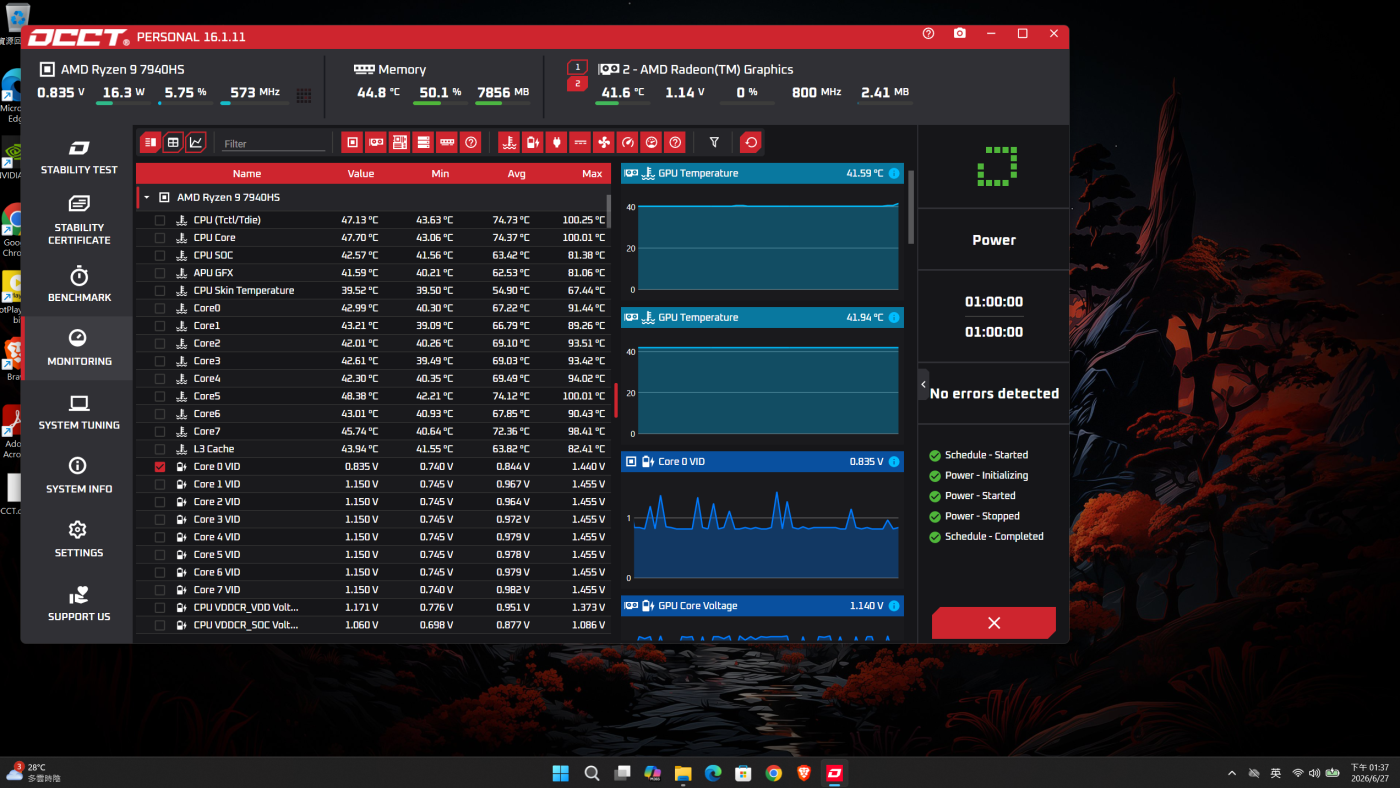Go to the Benchmark section
This screenshot has height=788, width=1400.
click(x=79, y=284)
